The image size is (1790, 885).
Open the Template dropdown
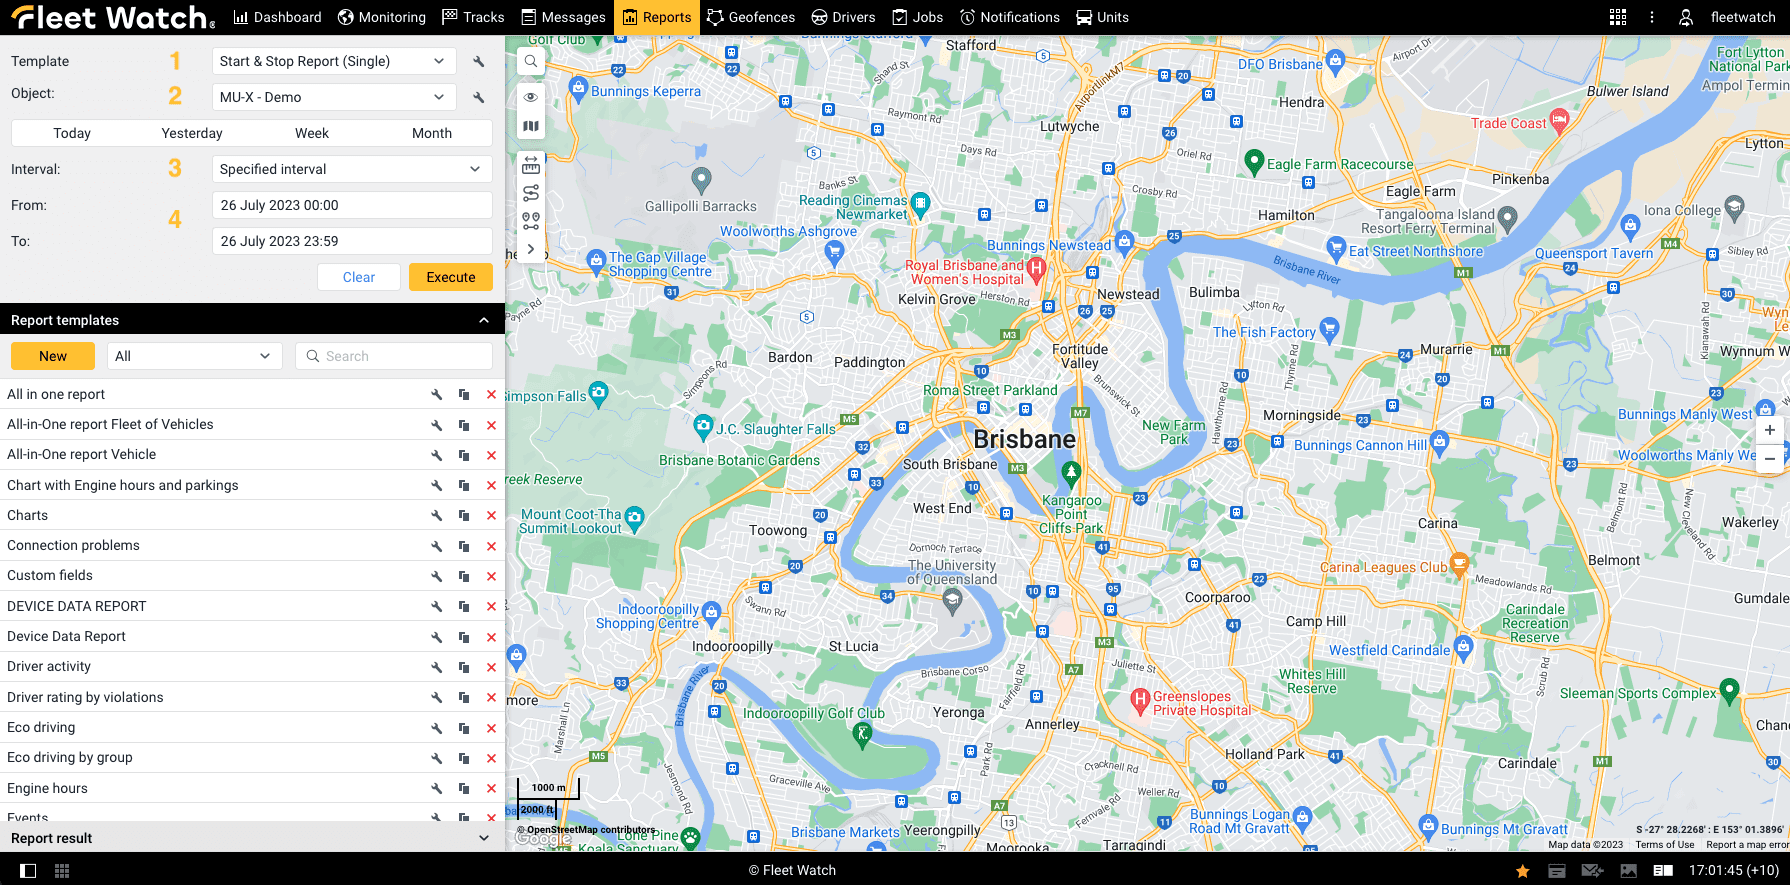[333, 61]
